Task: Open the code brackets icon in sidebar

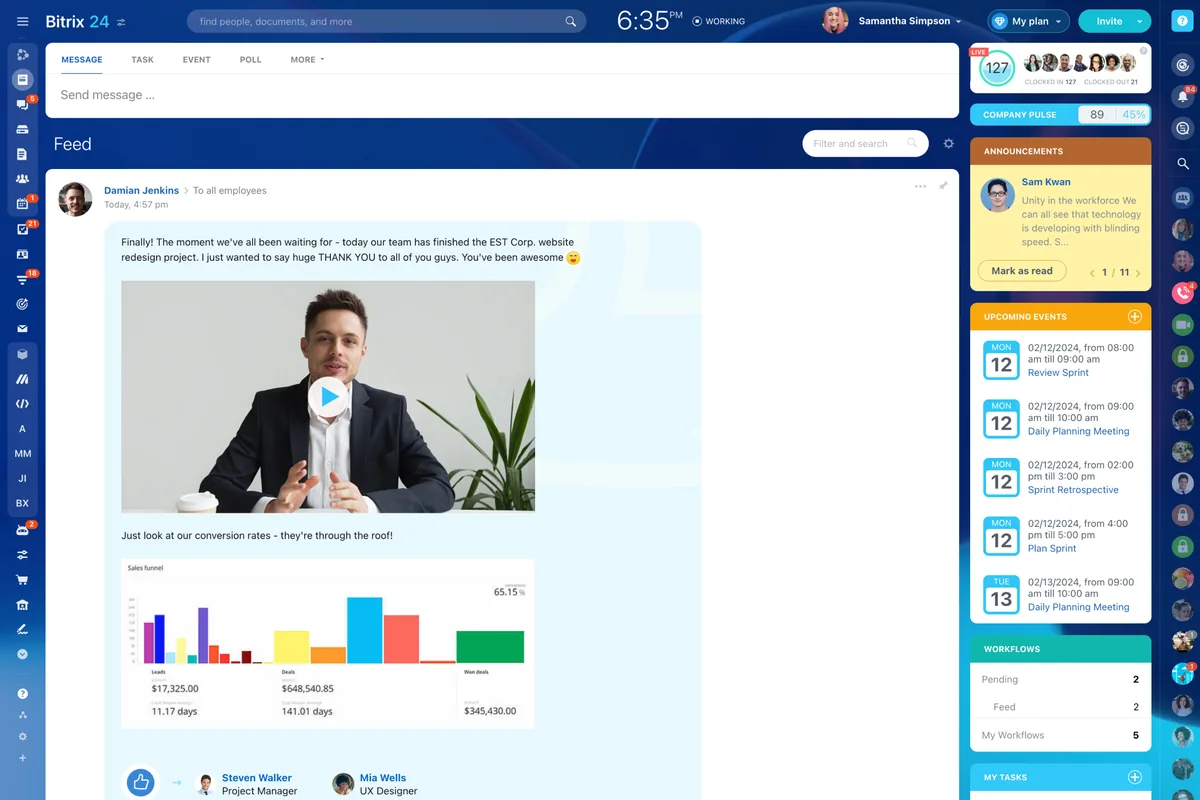Action: 22,404
